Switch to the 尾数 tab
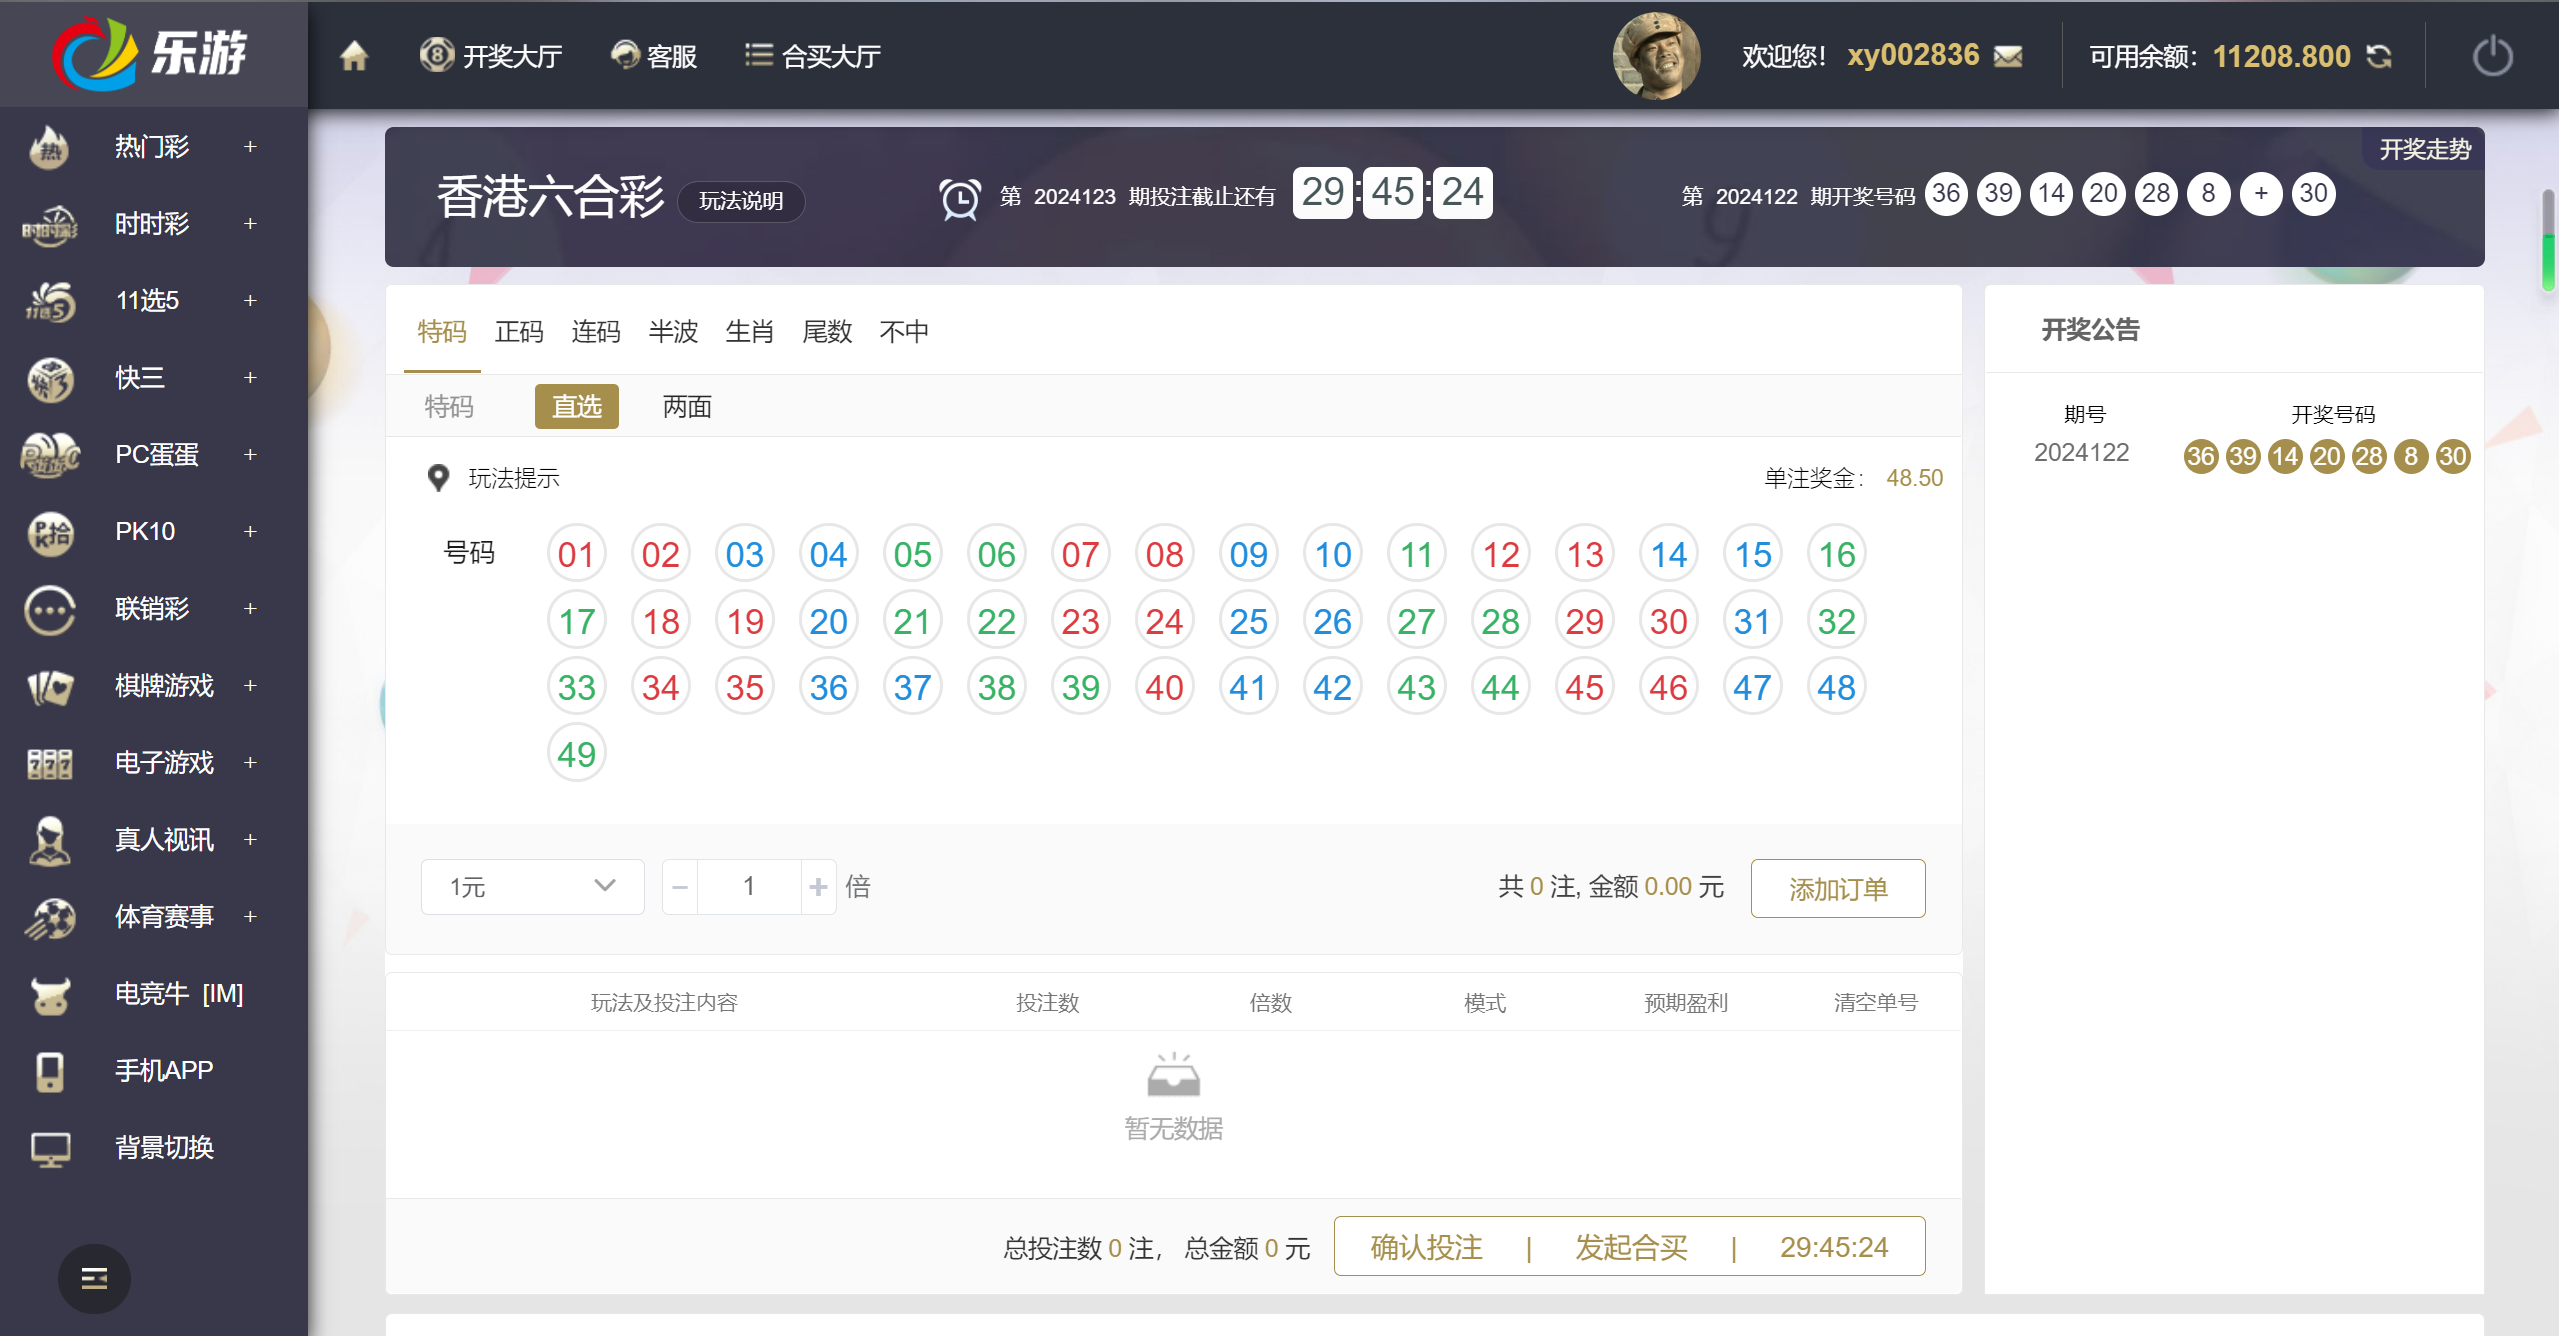This screenshot has height=1336, width=2559. tap(827, 332)
